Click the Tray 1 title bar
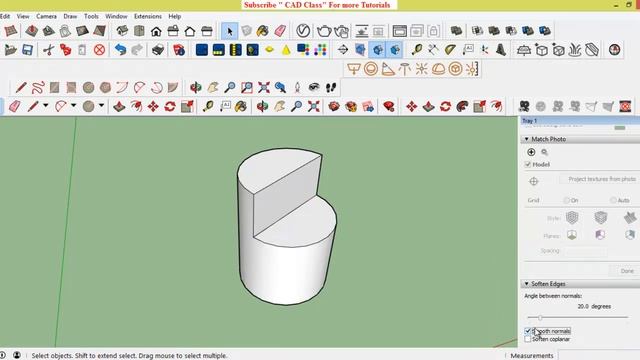 tap(580, 121)
